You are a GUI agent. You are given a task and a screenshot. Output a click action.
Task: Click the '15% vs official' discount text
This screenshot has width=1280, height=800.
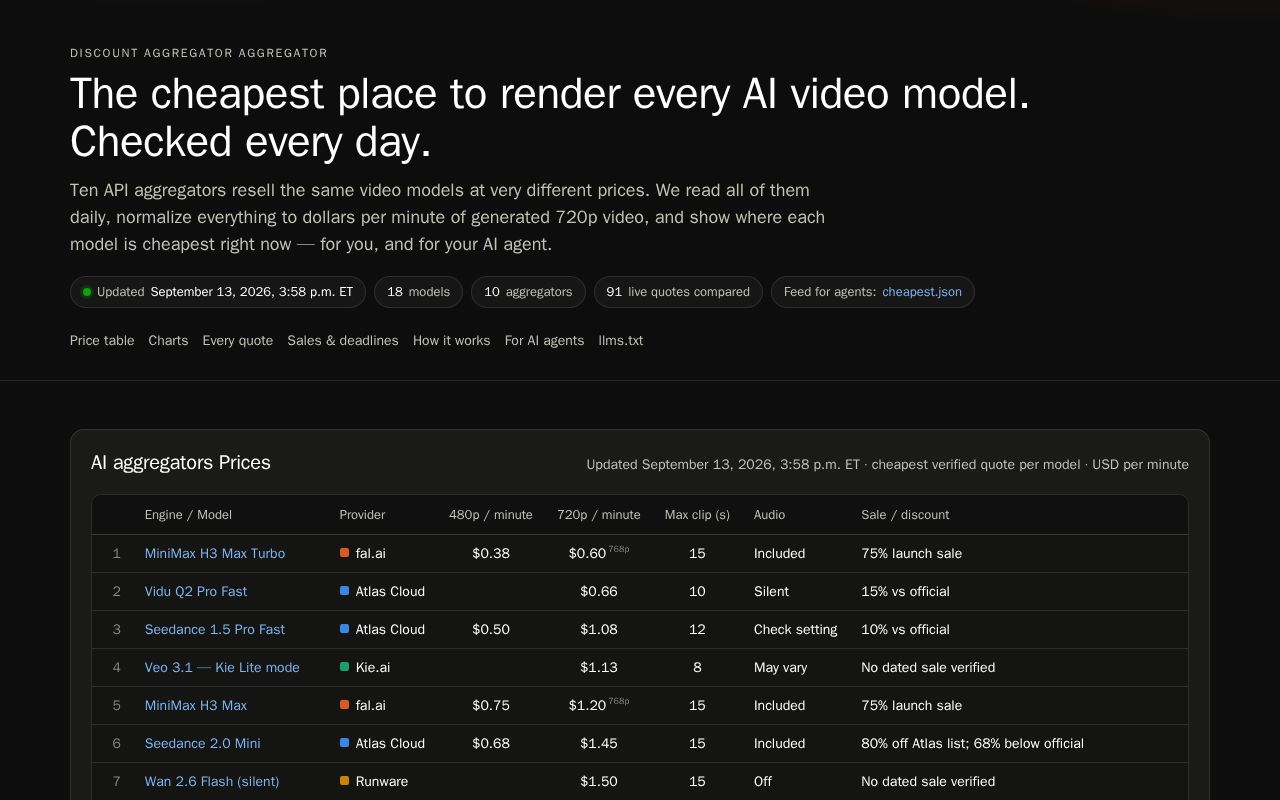pos(905,591)
